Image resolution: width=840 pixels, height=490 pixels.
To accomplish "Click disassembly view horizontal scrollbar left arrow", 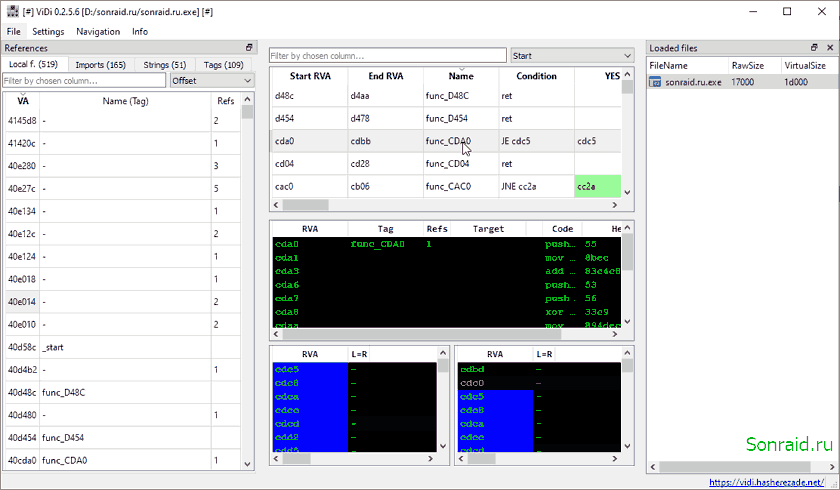I will point(276,334).
